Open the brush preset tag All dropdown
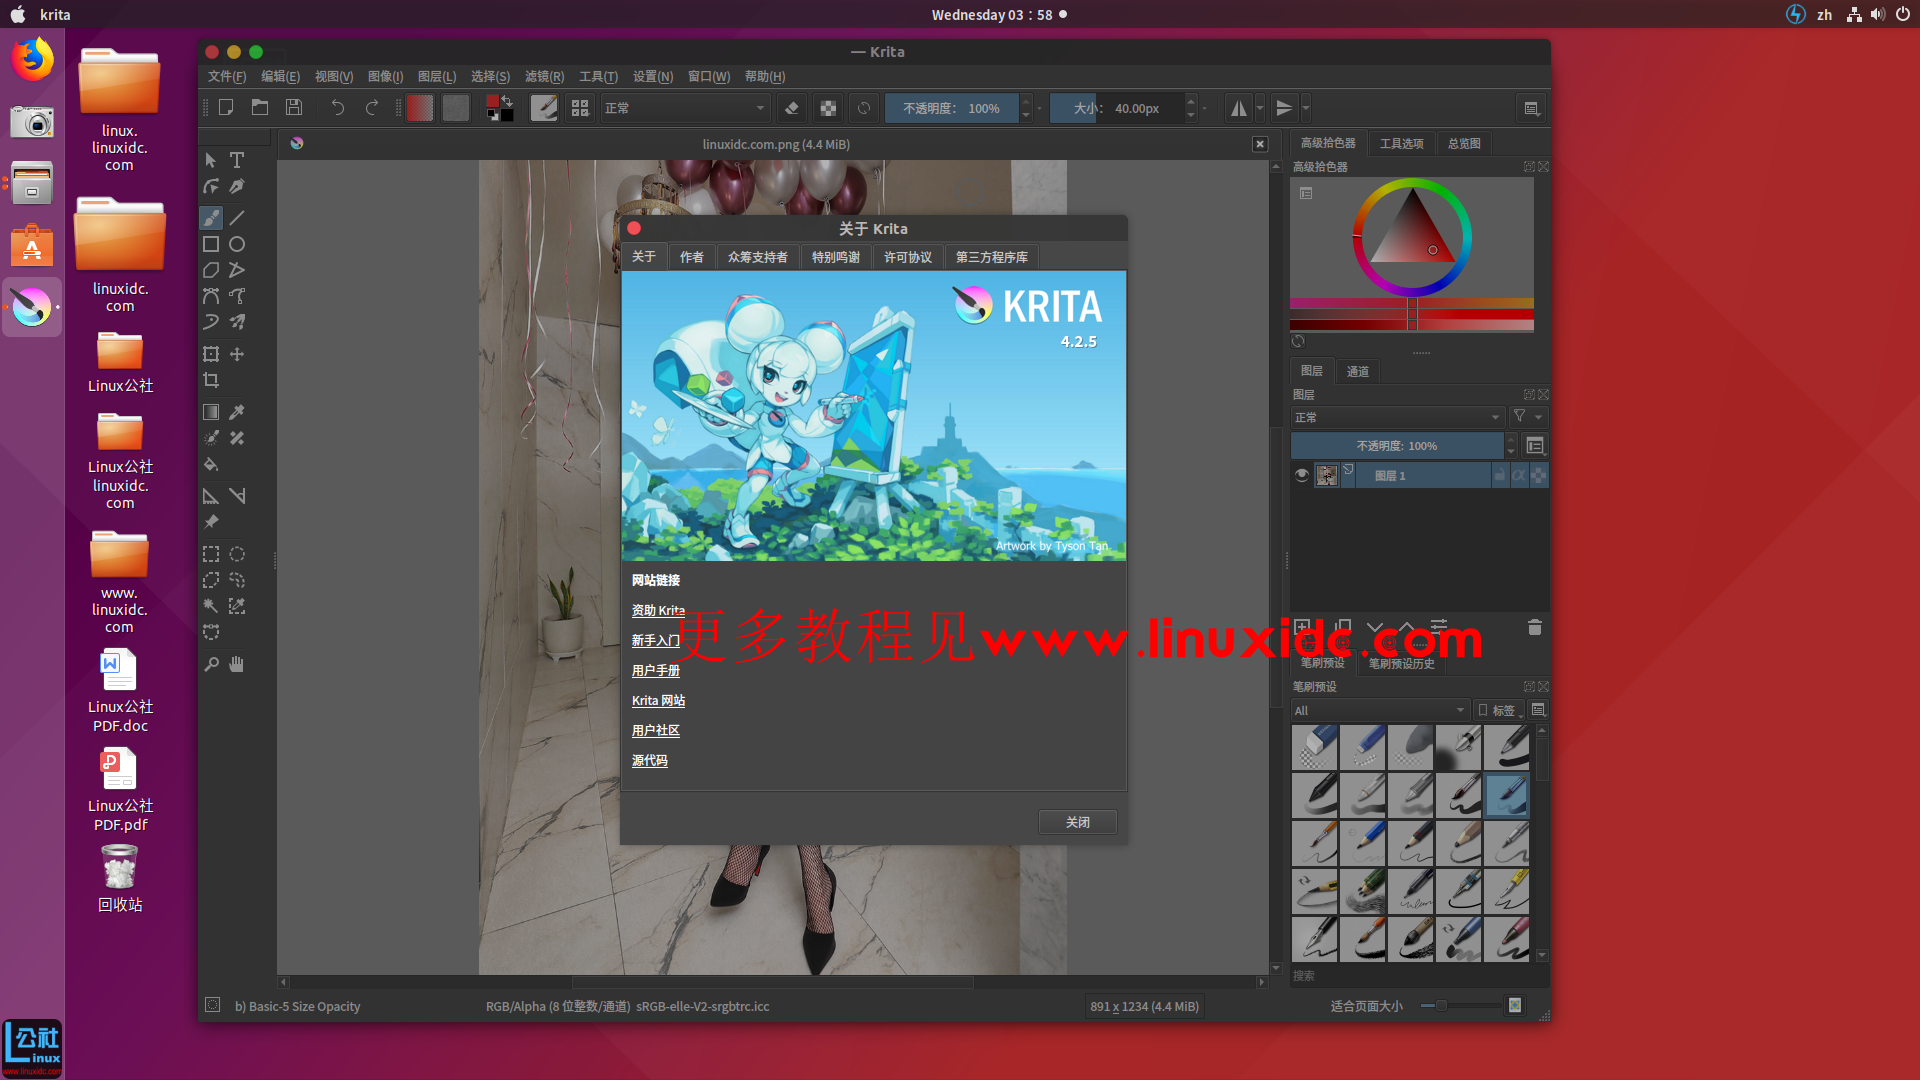This screenshot has height=1080, width=1920. click(1380, 710)
